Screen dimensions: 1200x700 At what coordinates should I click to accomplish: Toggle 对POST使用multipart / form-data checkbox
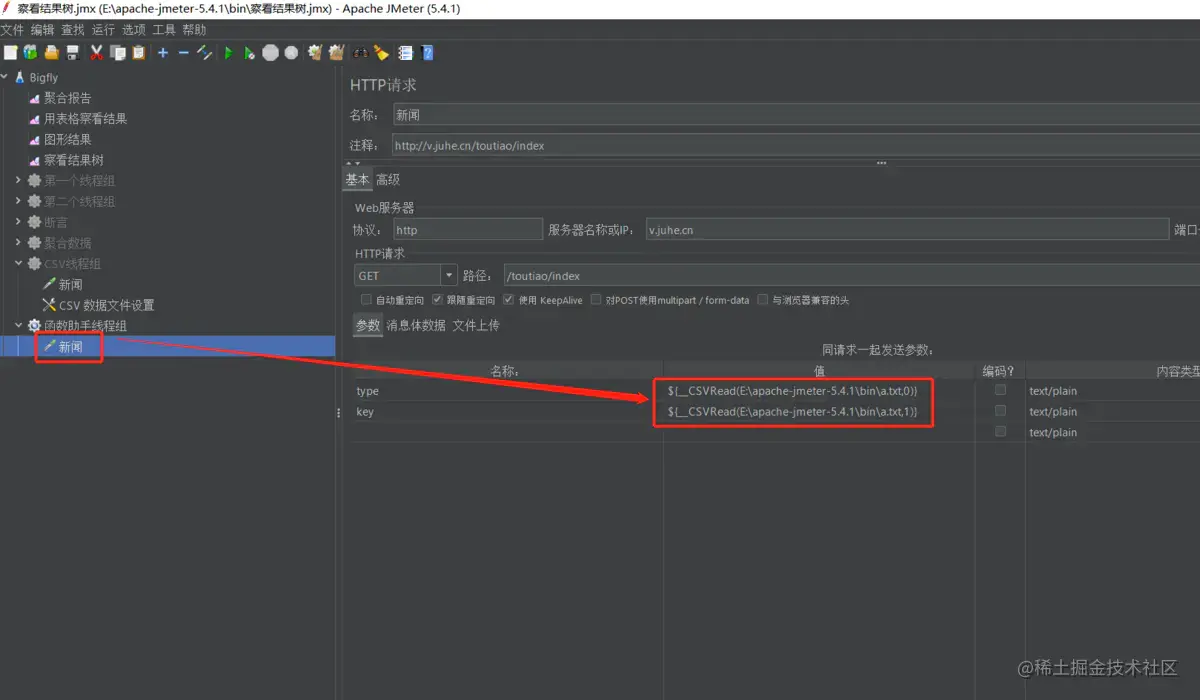(x=596, y=300)
